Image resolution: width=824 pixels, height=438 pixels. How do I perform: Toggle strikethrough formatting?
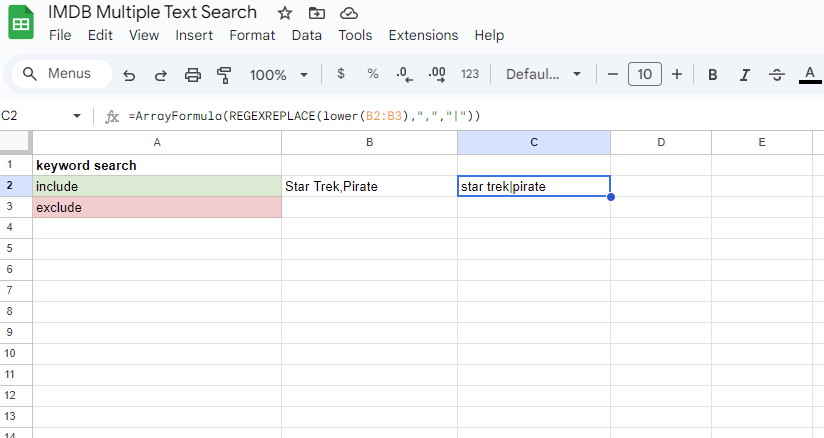coord(777,75)
